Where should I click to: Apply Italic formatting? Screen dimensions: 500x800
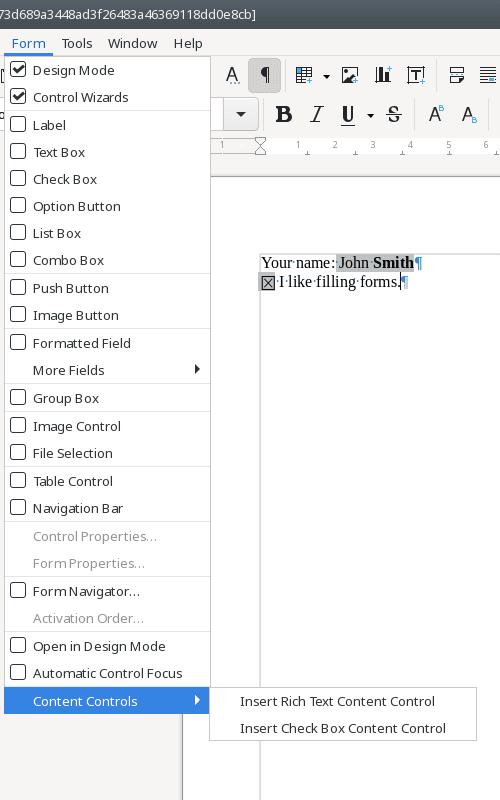point(317,114)
